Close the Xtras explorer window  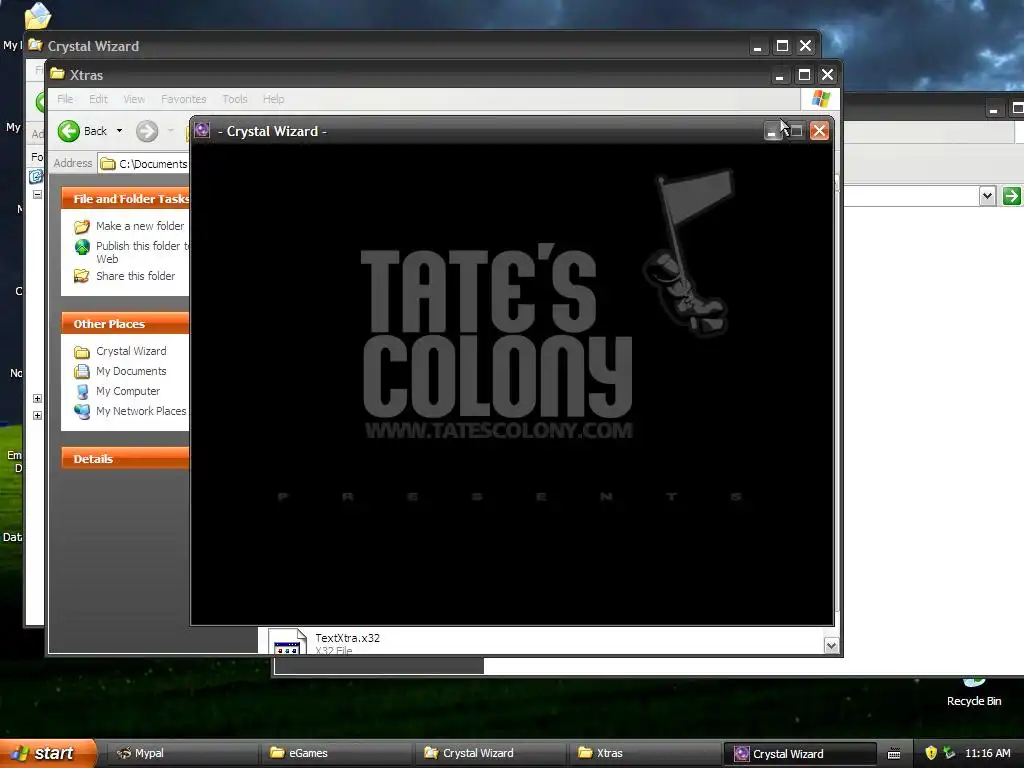tap(827, 75)
